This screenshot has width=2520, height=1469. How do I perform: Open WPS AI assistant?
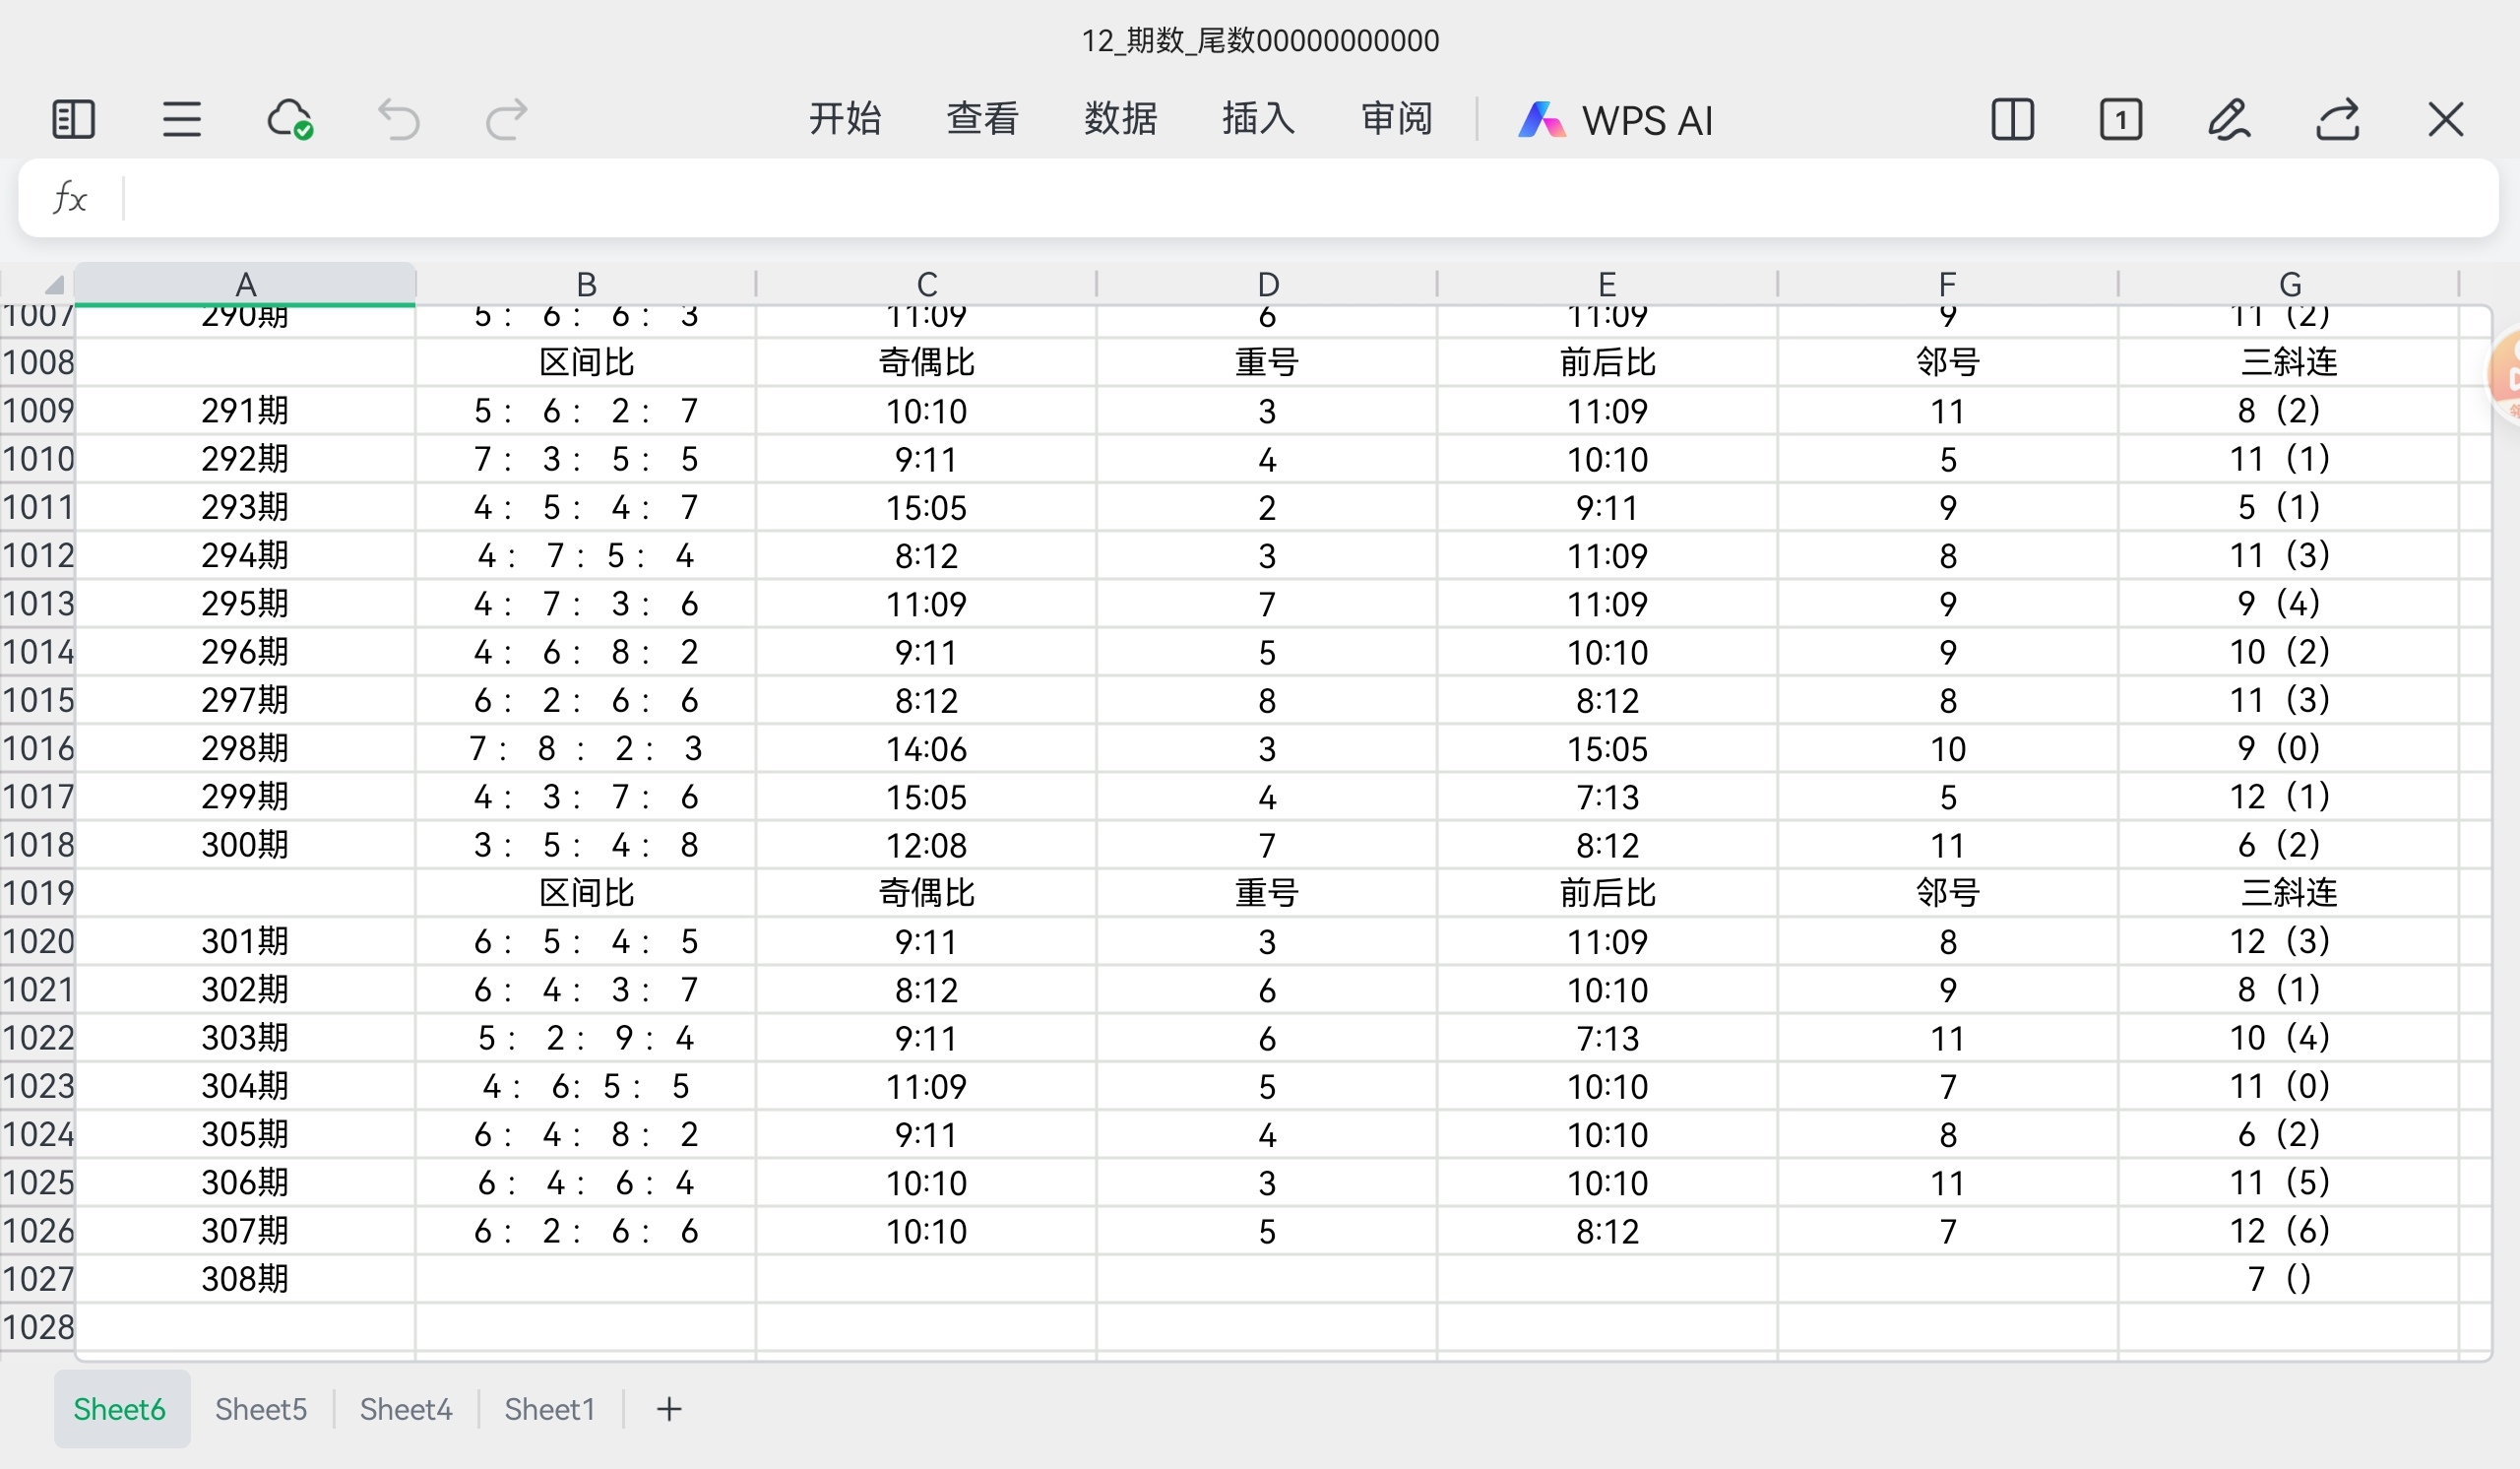(1615, 120)
